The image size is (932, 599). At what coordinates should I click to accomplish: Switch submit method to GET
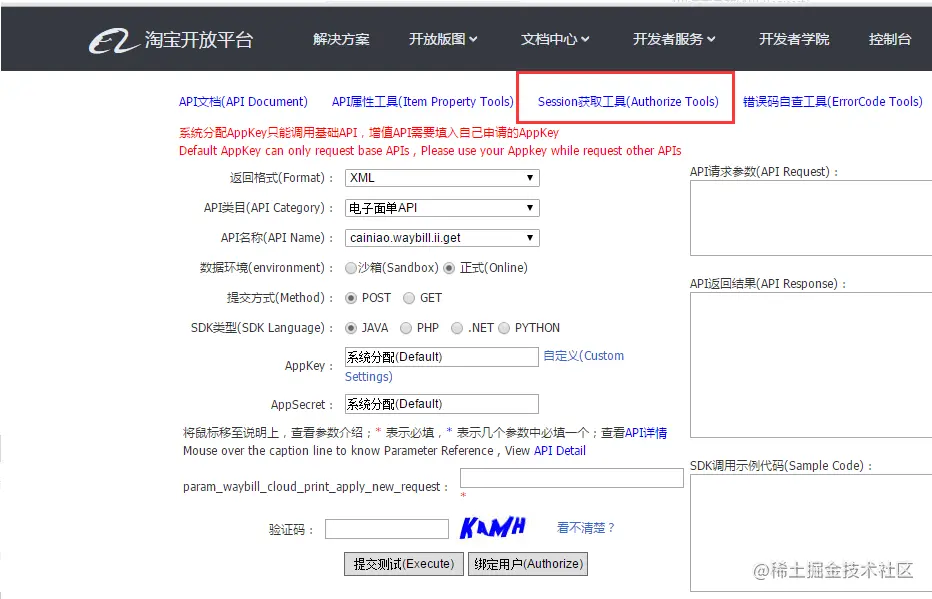tap(409, 297)
